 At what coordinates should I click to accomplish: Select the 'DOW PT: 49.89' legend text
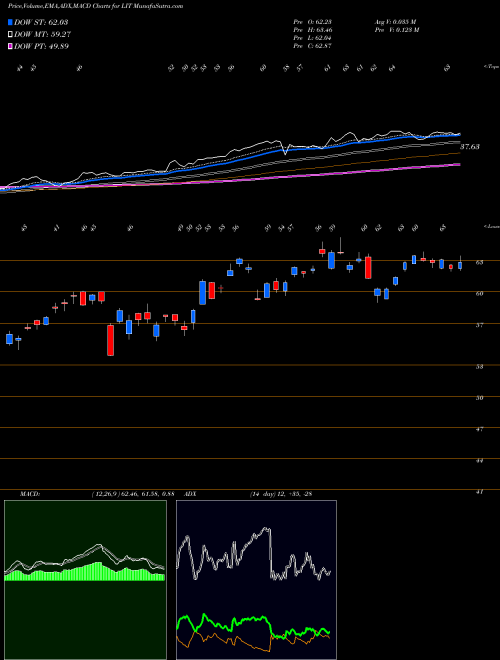pyautogui.click(x=41, y=46)
